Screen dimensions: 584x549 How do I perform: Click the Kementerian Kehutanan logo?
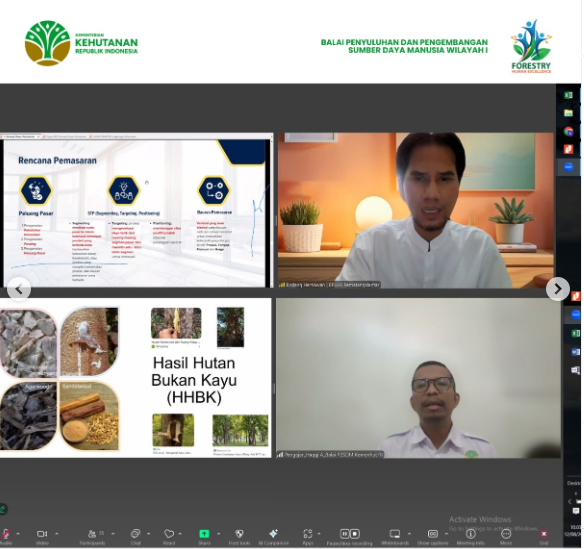[x=81, y=43]
